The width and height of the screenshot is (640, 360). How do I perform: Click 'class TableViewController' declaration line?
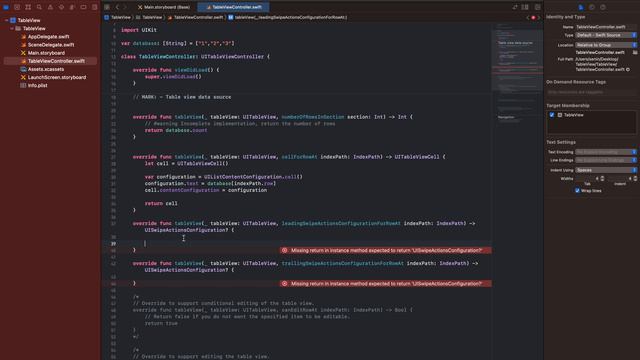tap(195, 57)
